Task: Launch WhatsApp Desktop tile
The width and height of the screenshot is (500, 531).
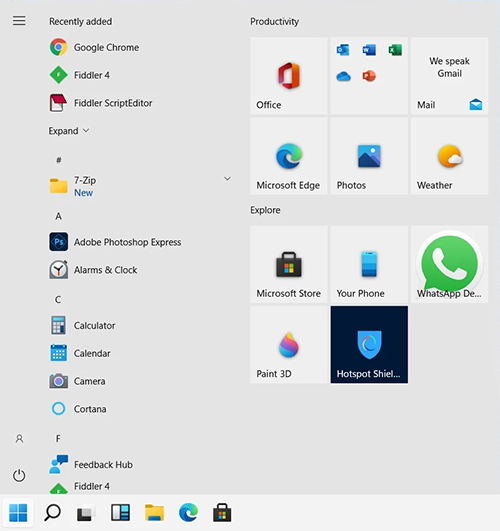Action: [x=450, y=264]
